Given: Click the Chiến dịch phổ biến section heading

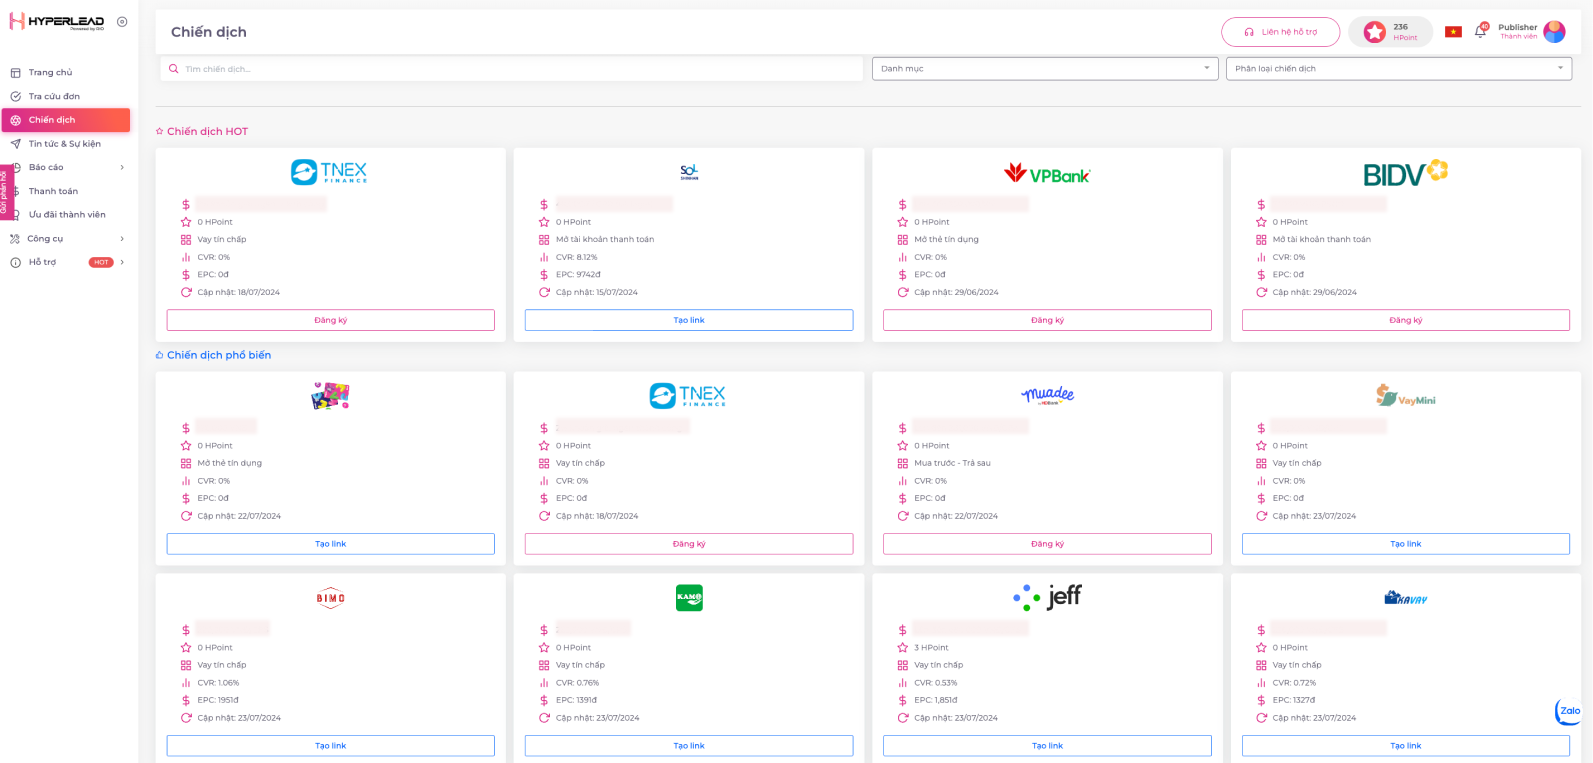Looking at the screenshot, I should pos(219,356).
